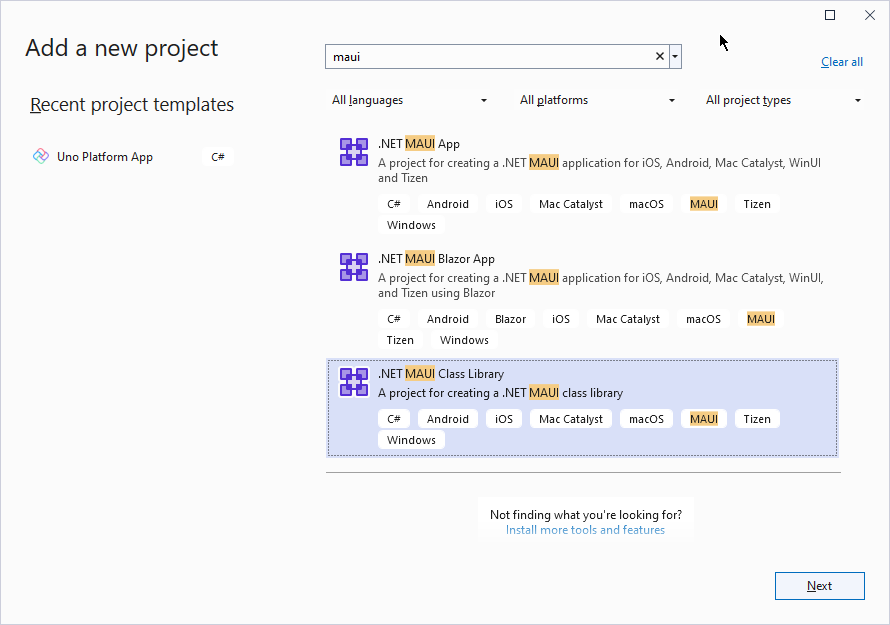This screenshot has width=890, height=625.
Task: Click the Windows tag under MAUI Class Library
Action: [x=411, y=440]
